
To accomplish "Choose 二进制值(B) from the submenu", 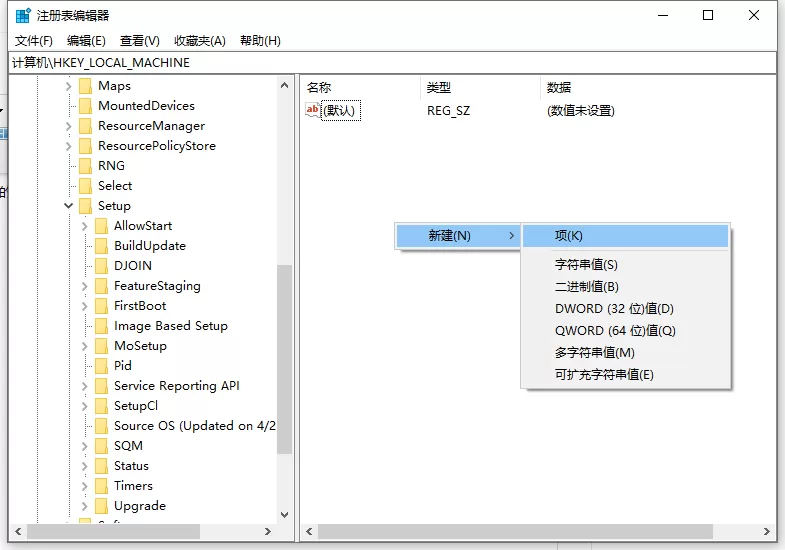I will (x=625, y=286).
